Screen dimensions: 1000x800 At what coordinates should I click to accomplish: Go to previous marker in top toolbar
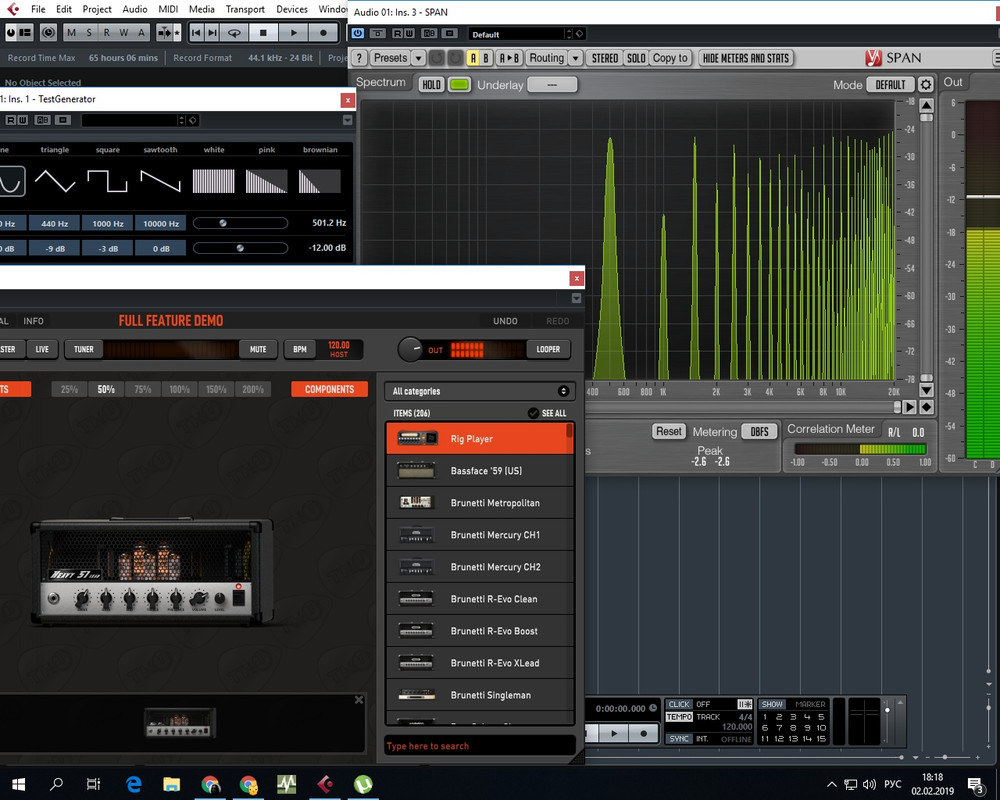point(196,32)
